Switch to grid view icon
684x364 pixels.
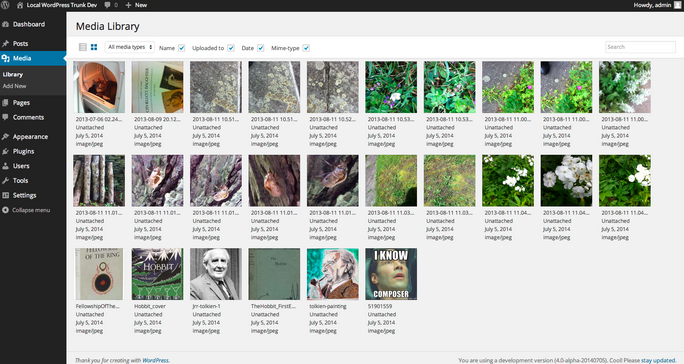[x=94, y=47]
